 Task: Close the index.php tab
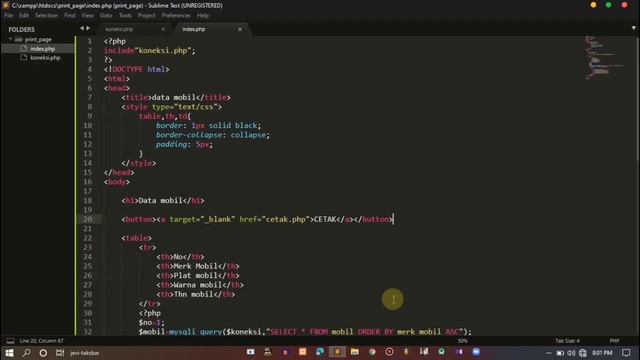click(x=240, y=29)
